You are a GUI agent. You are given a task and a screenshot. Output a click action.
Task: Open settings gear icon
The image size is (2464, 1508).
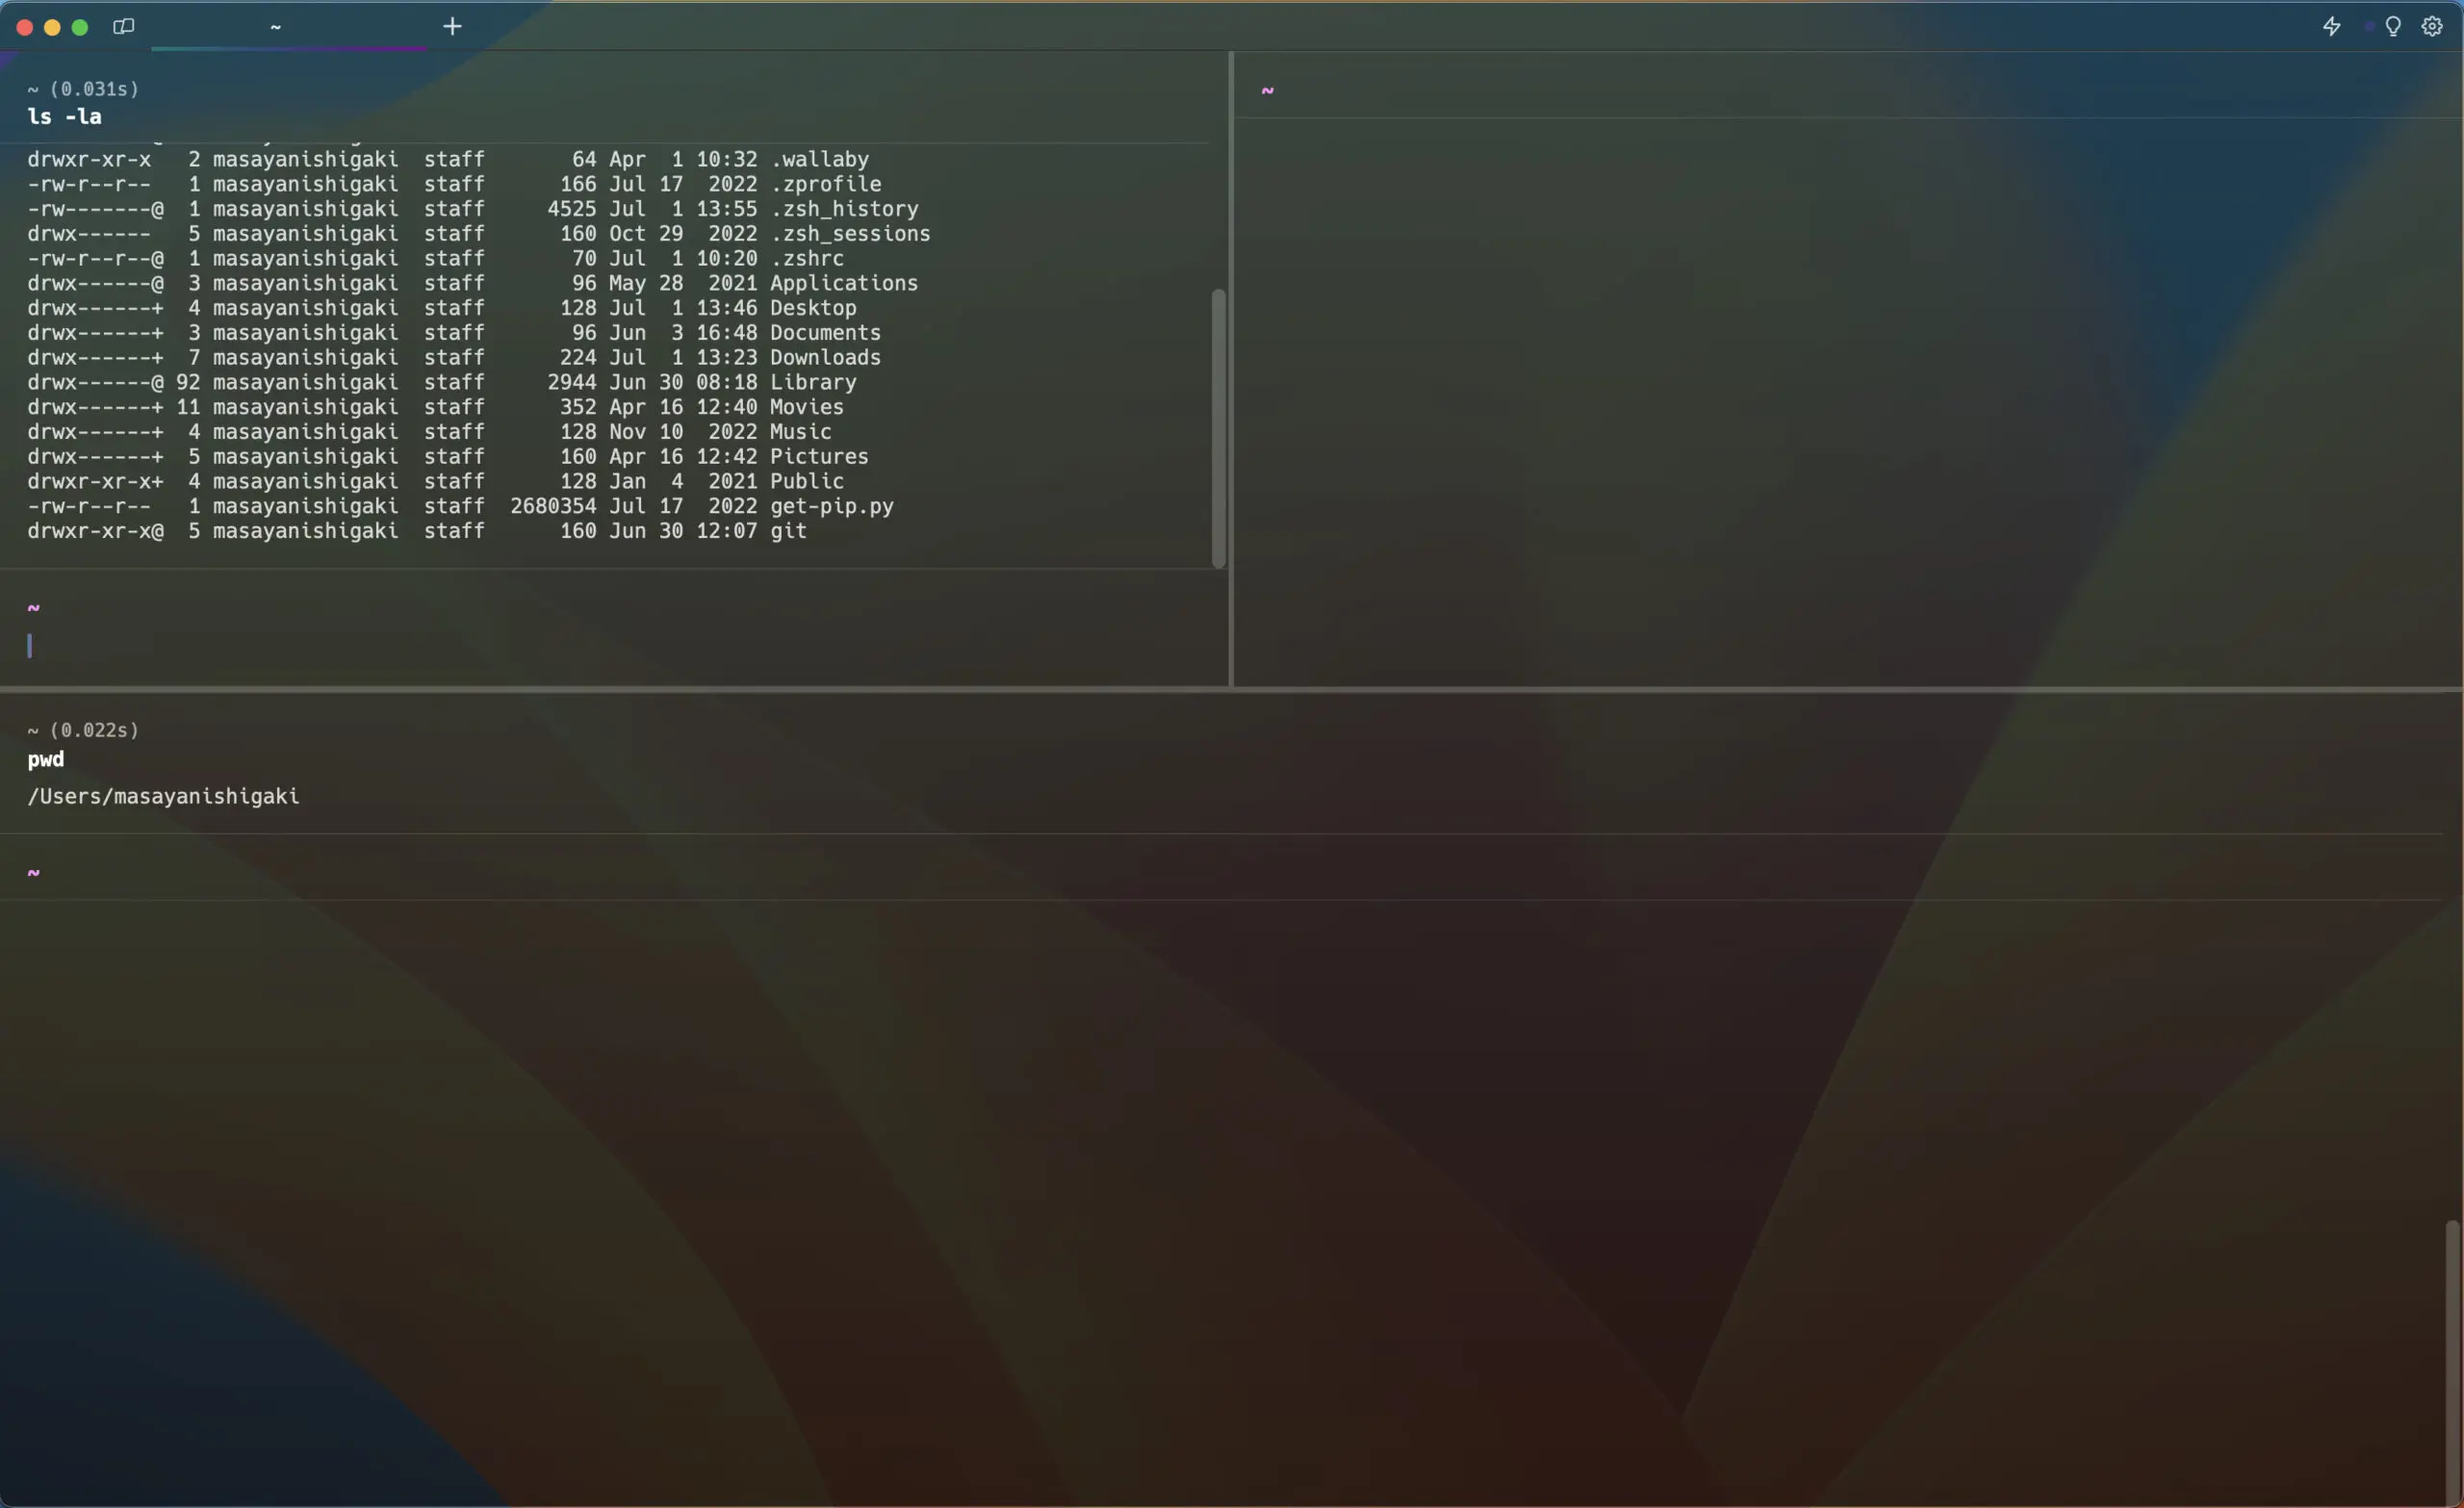pyautogui.click(x=2432, y=27)
